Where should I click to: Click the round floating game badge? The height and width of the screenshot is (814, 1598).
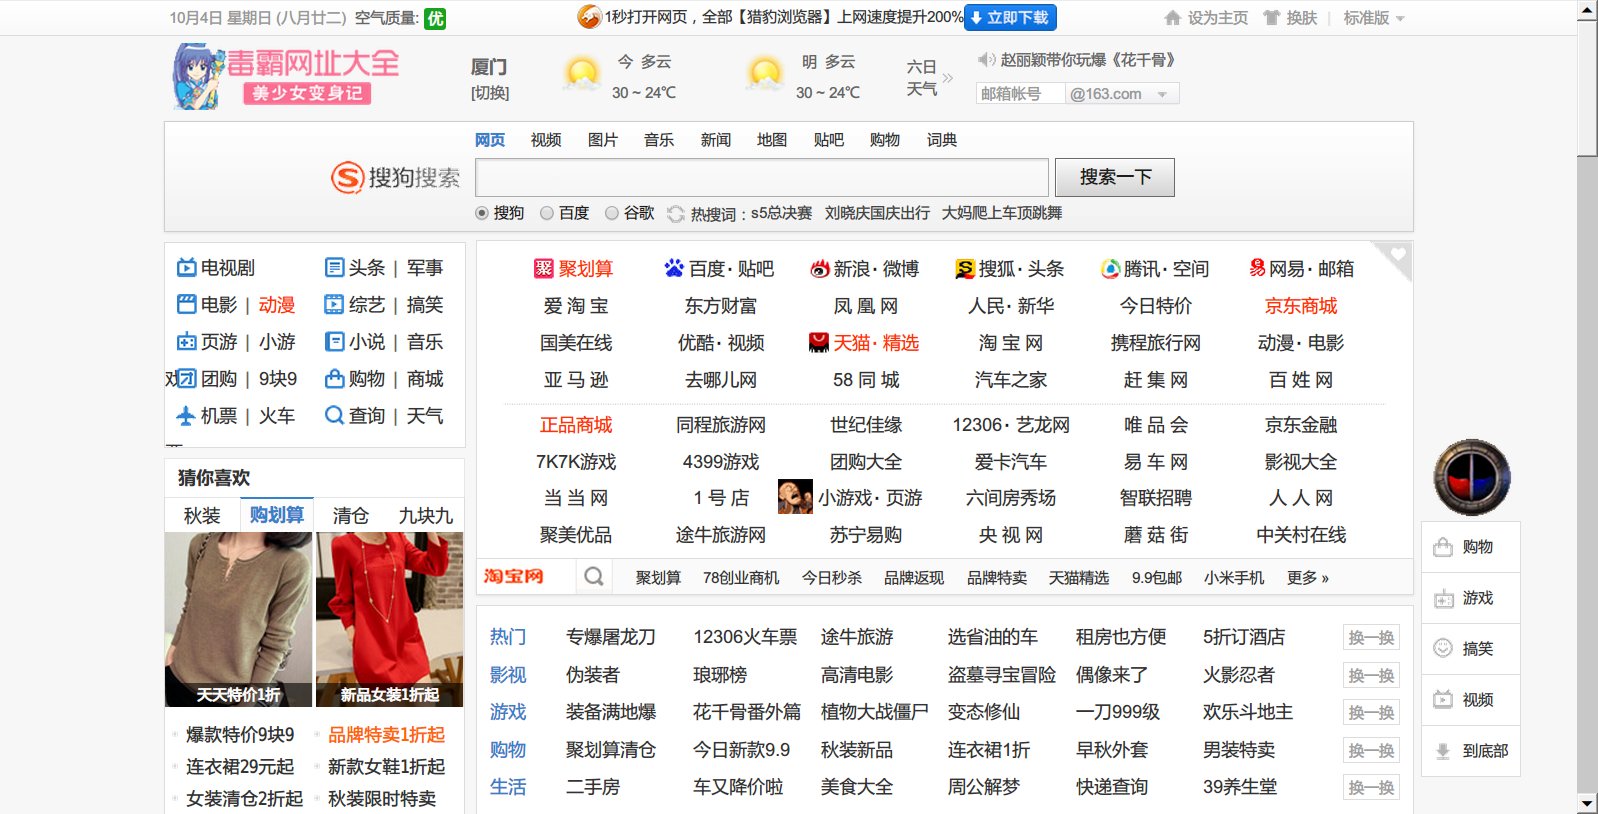[x=1472, y=477]
